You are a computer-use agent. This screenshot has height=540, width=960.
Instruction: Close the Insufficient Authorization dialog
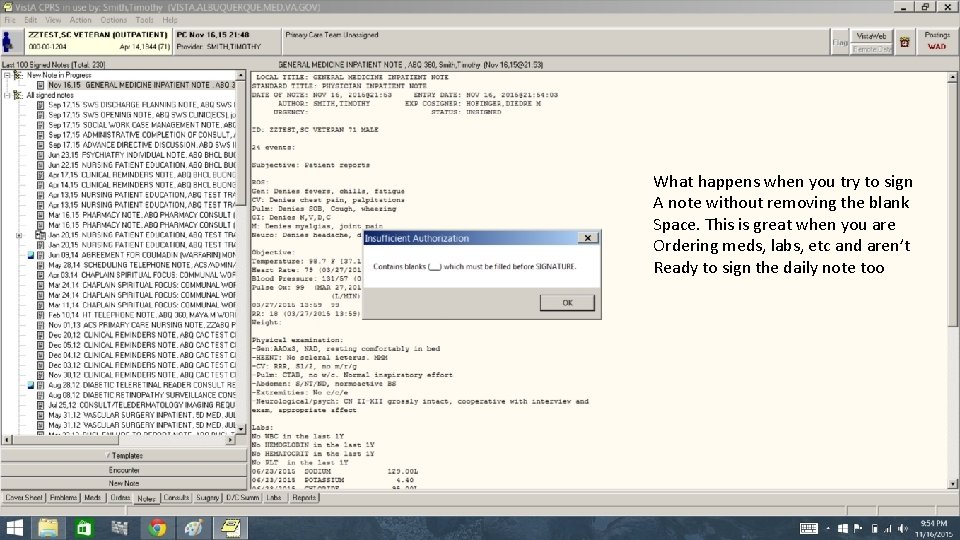coord(588,238)
